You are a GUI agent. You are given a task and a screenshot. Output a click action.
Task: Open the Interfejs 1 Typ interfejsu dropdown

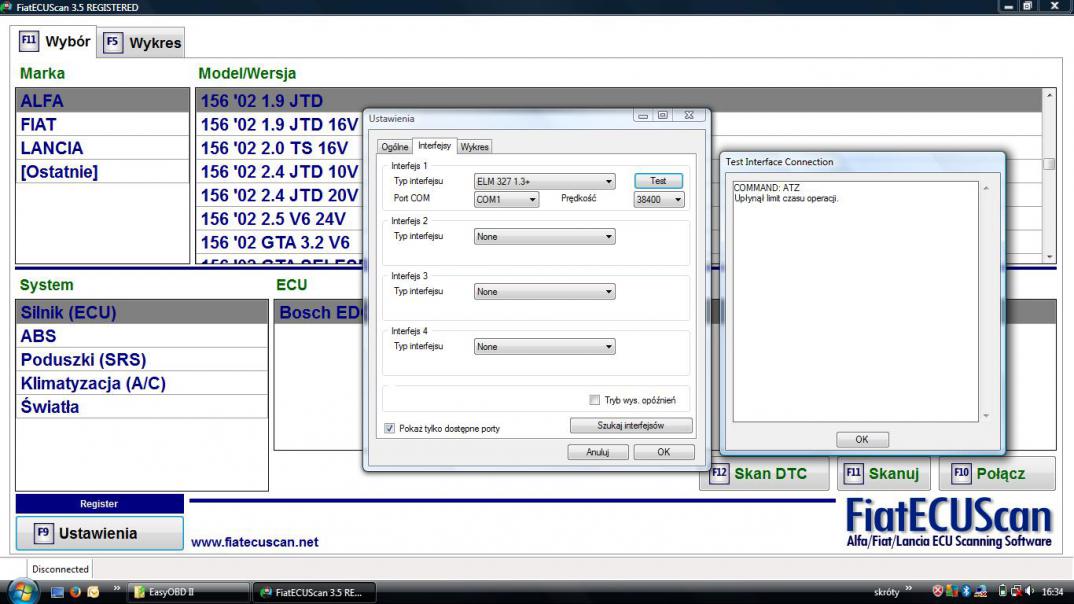[544, 182]
